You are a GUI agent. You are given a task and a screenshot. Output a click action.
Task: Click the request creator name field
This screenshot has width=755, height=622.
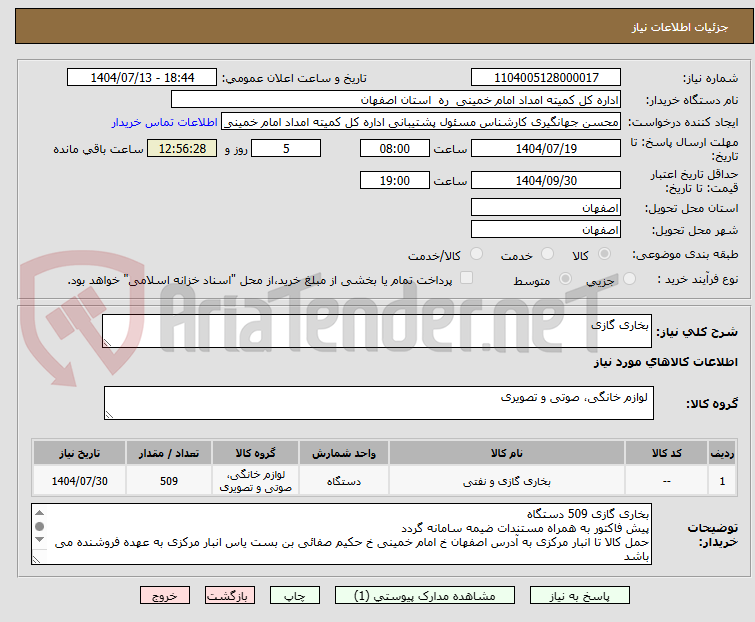point(421,122)
